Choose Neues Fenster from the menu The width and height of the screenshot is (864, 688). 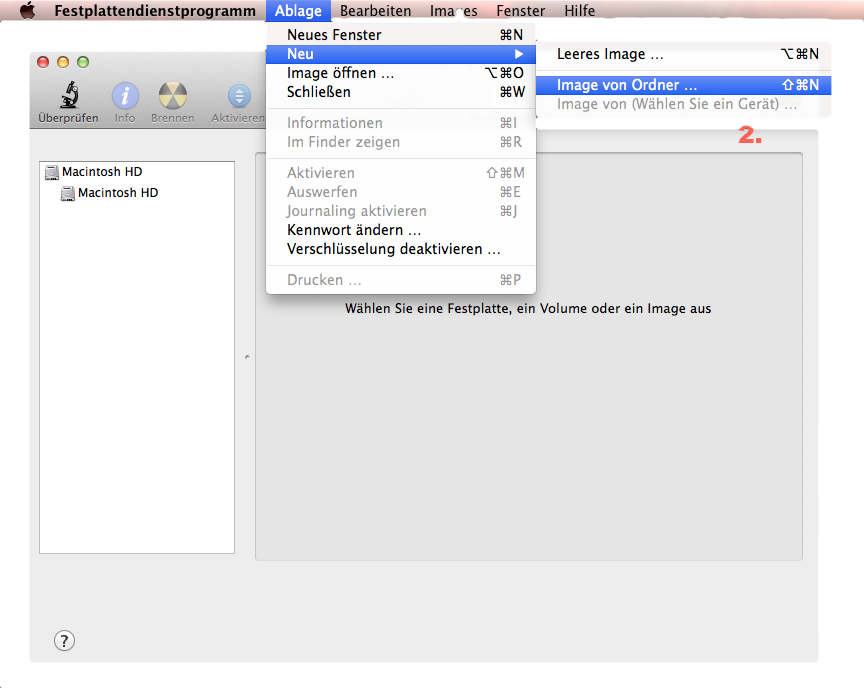(x=401, y=35)
